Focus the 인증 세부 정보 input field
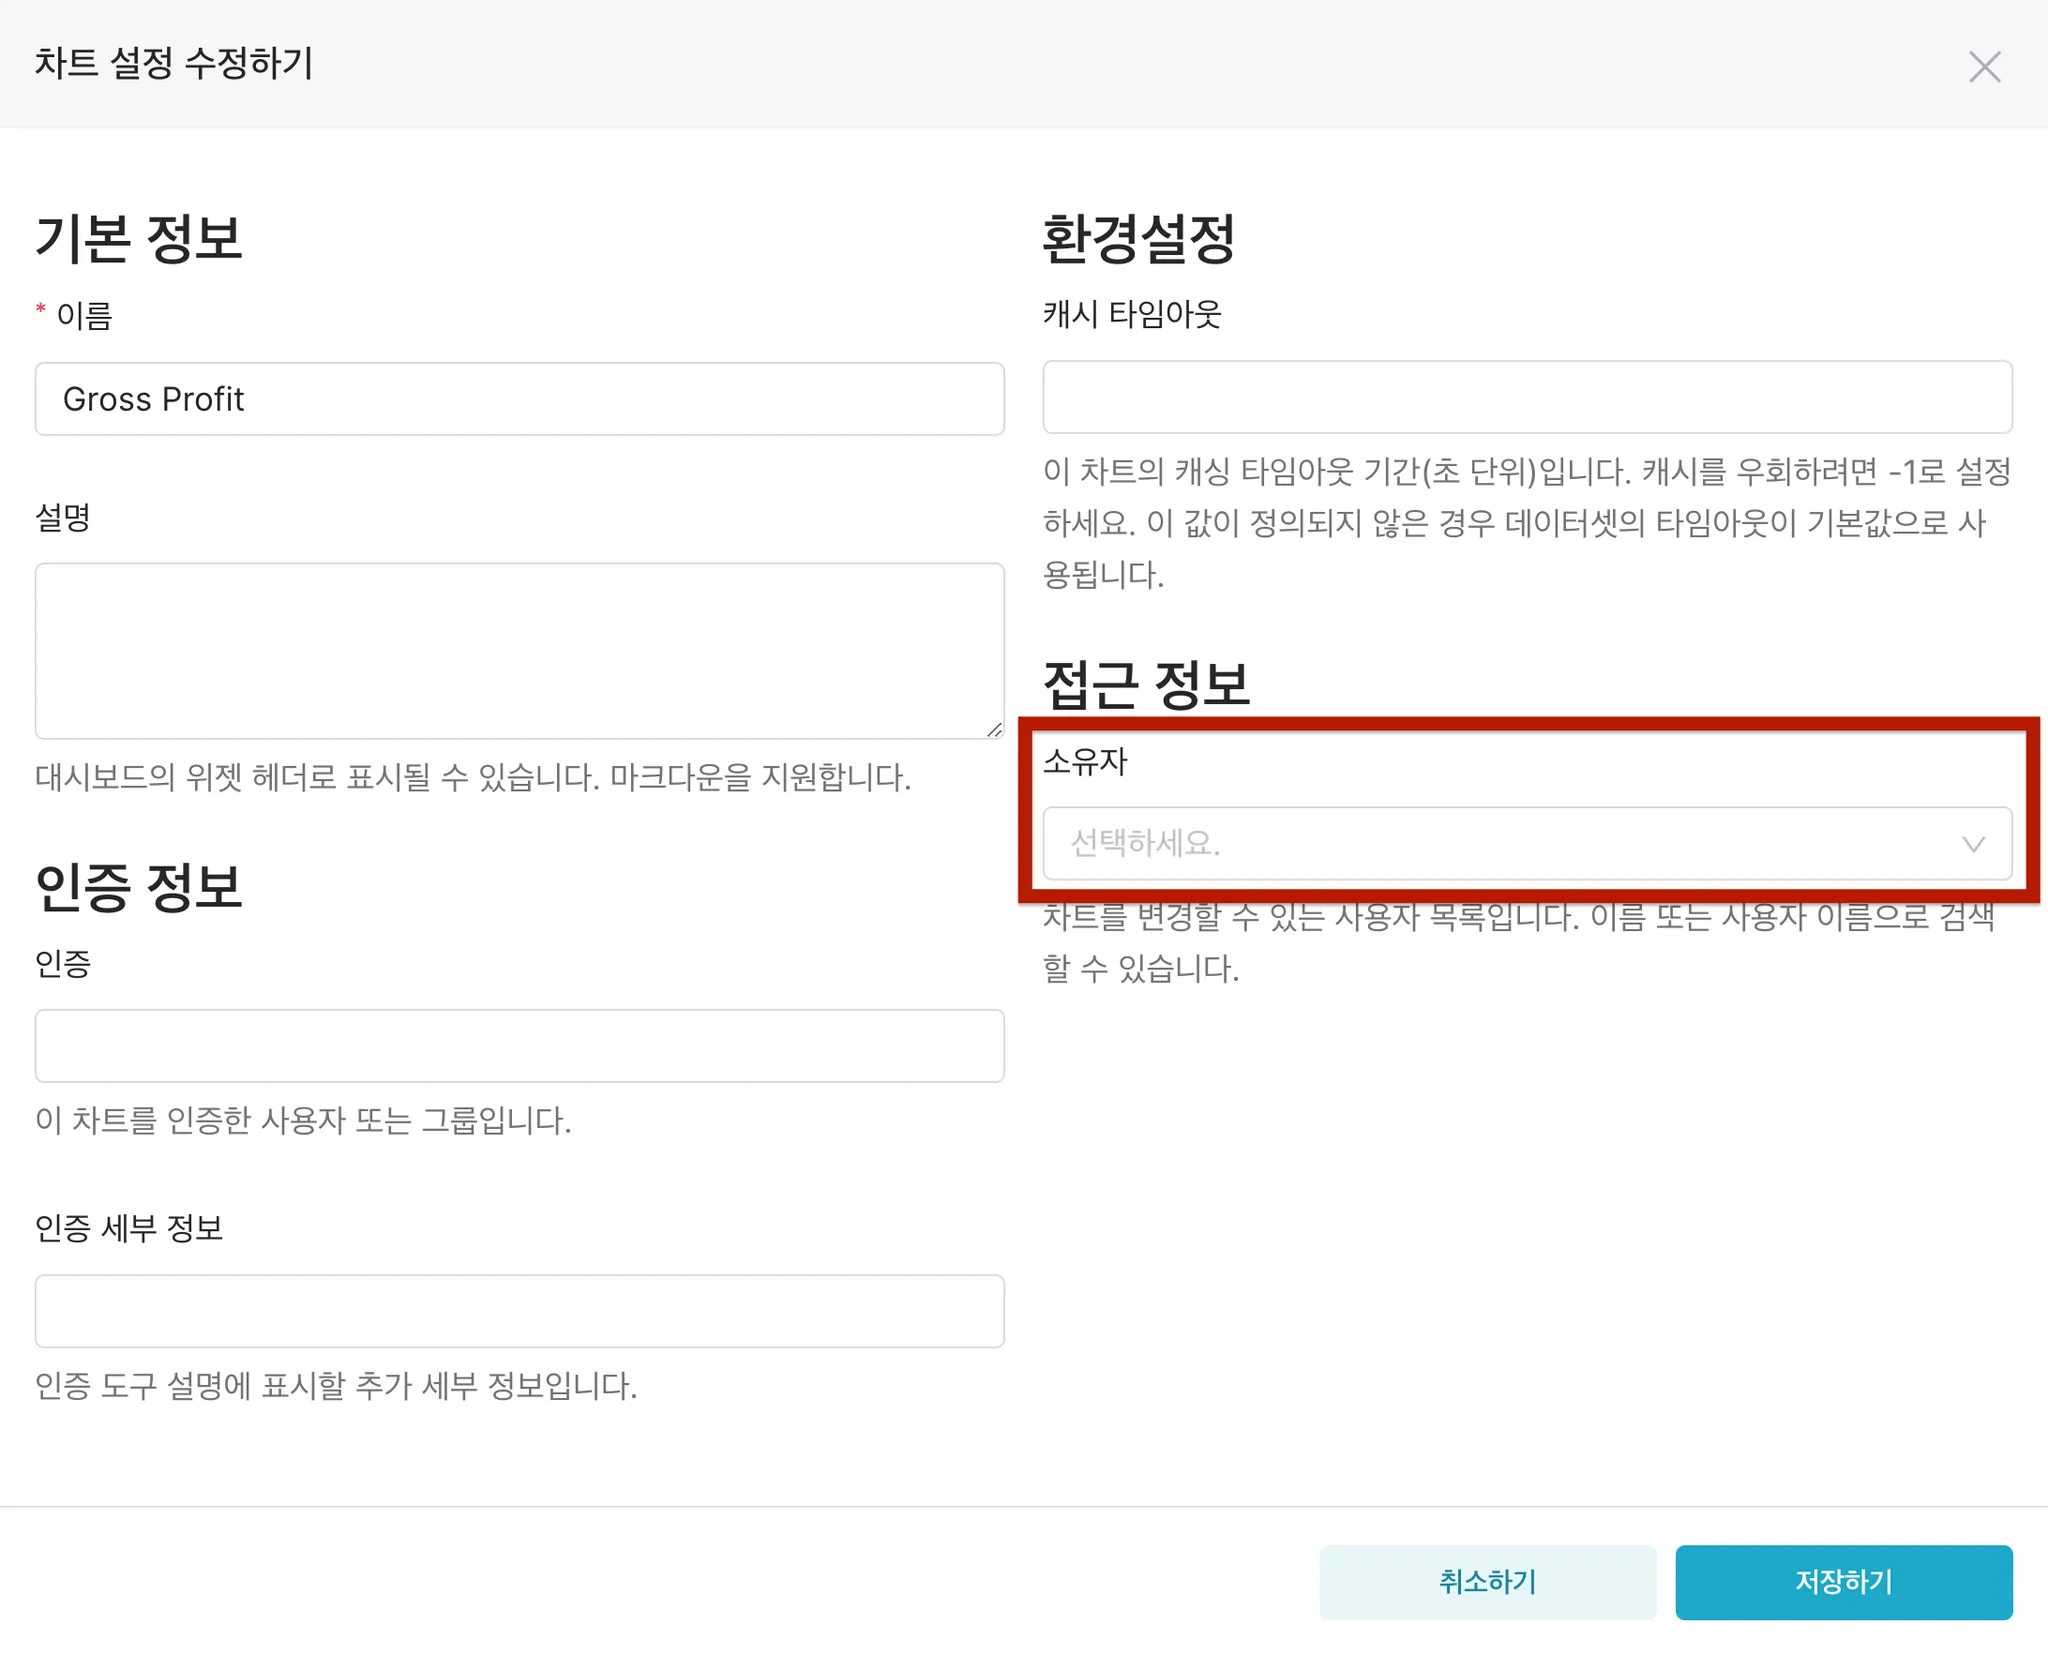This screenshot has height=1654, width=2048. click(519, 1310)
